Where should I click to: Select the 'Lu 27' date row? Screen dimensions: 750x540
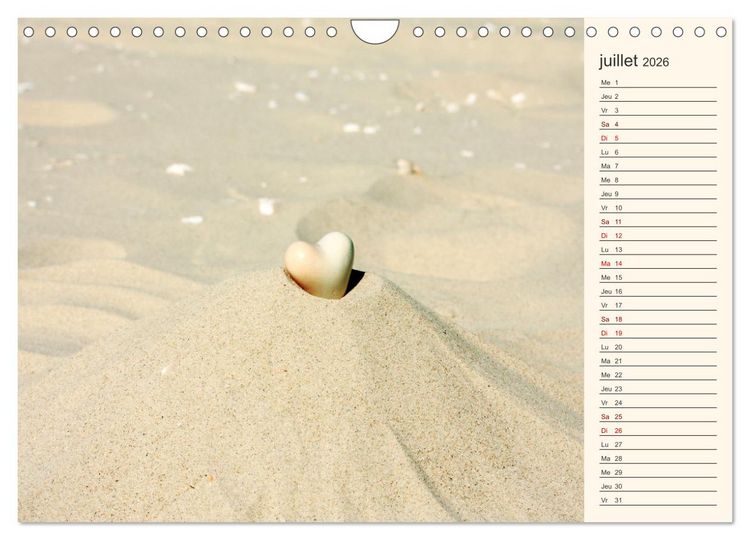coord(658,444)
